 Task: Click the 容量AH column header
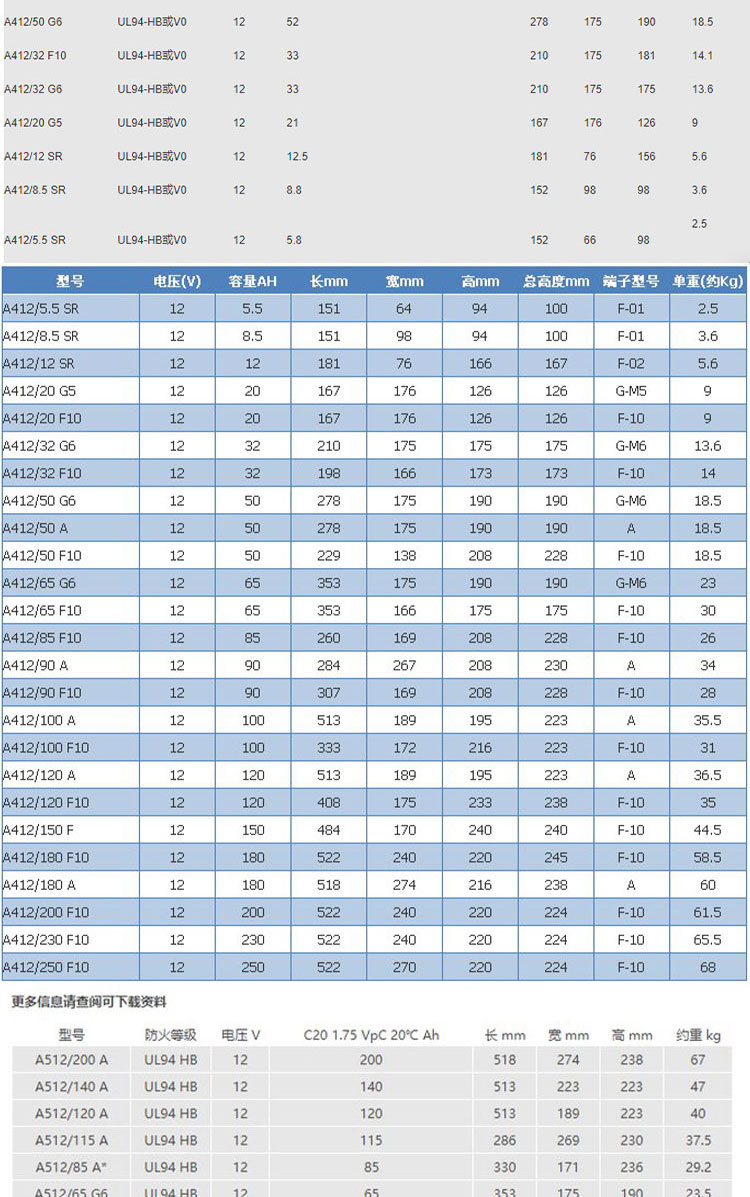[x=253, y=281]
